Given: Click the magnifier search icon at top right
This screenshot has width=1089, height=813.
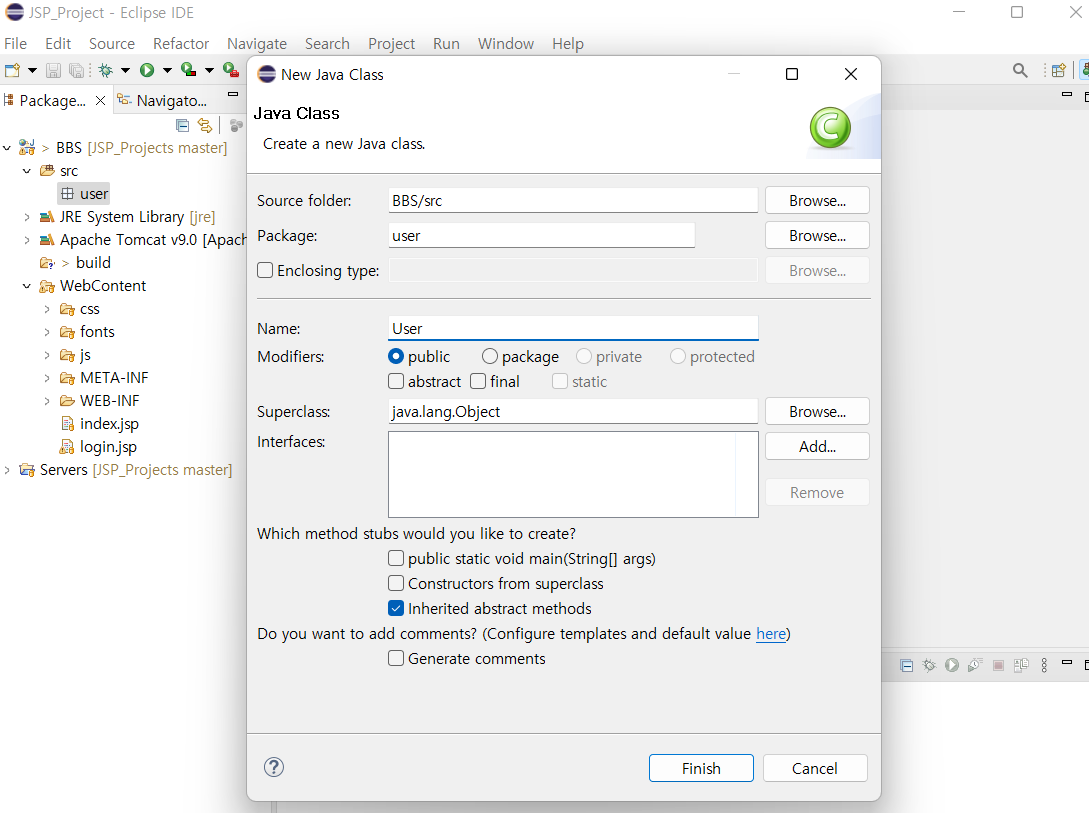Looking at the screenshot, I should coord(1020,70).
